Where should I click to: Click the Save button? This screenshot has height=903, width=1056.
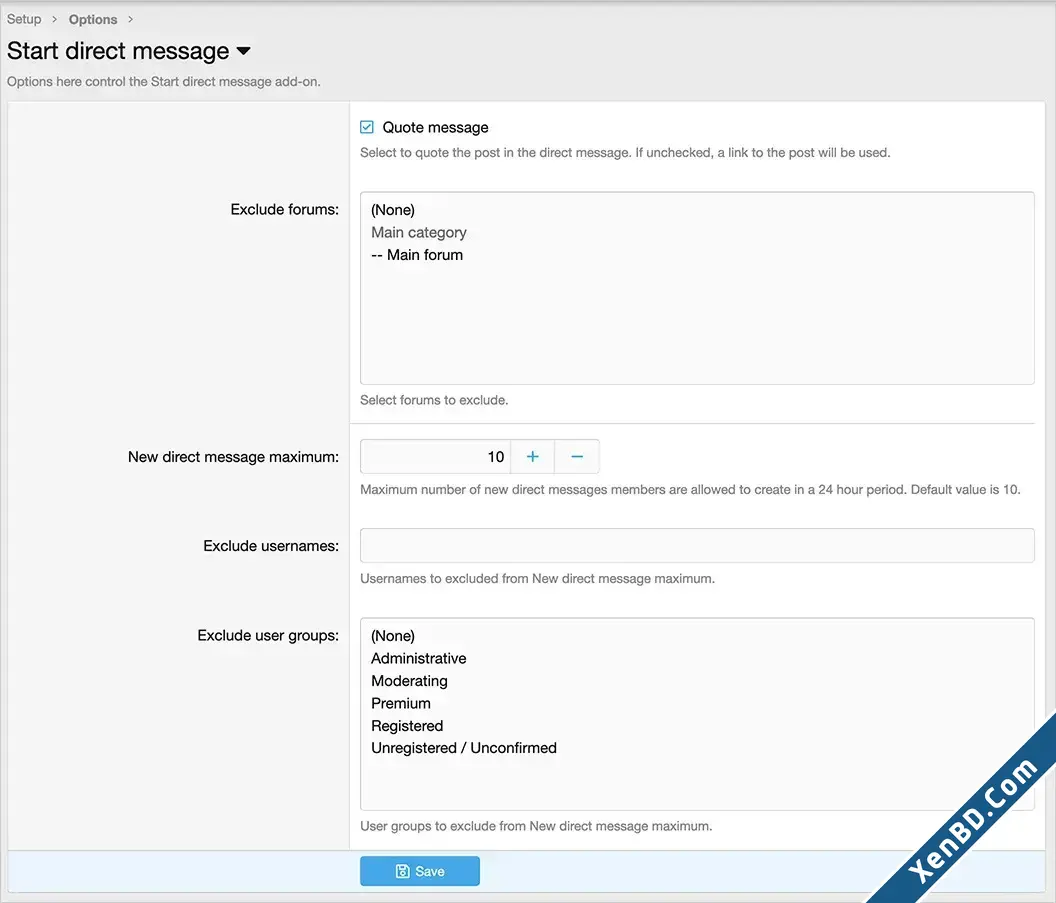point(420,871)
